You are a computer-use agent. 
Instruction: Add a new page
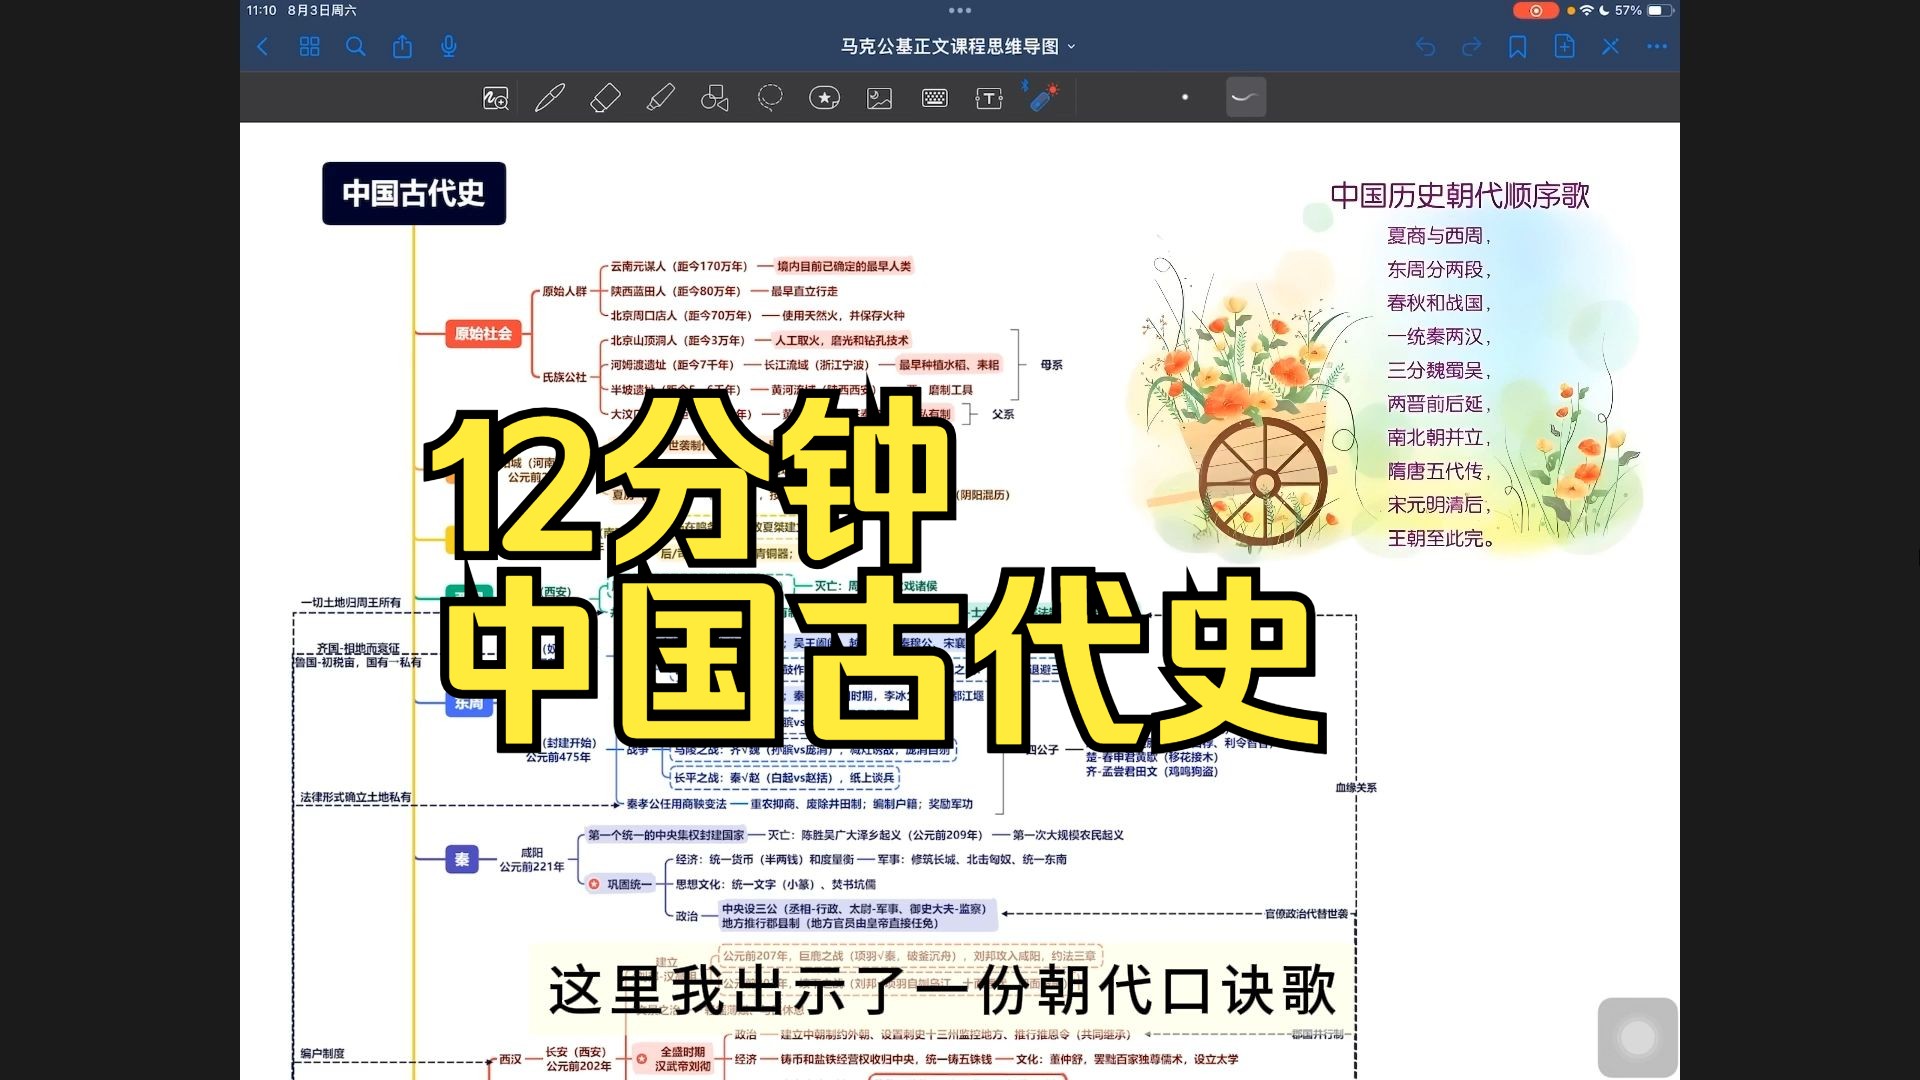point(1564,46)
